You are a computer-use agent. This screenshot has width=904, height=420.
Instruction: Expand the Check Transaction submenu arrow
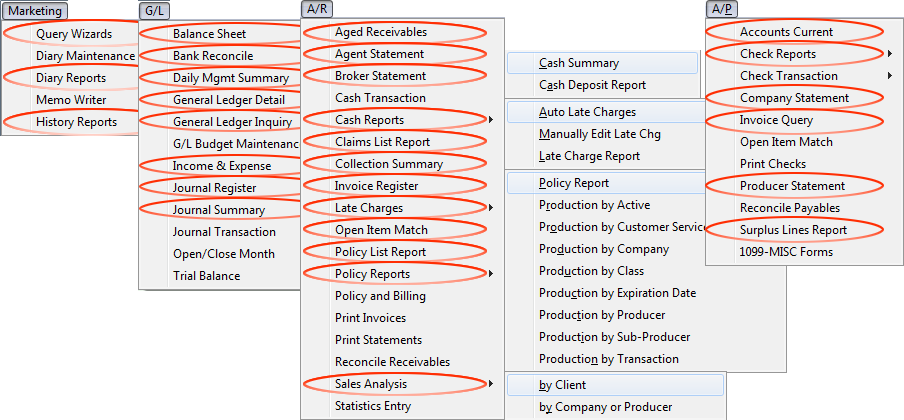click(x=890, y=76)
